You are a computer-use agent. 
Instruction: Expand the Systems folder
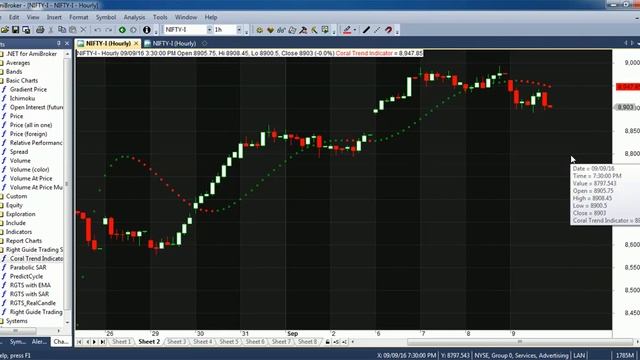[x=17, y=321]
